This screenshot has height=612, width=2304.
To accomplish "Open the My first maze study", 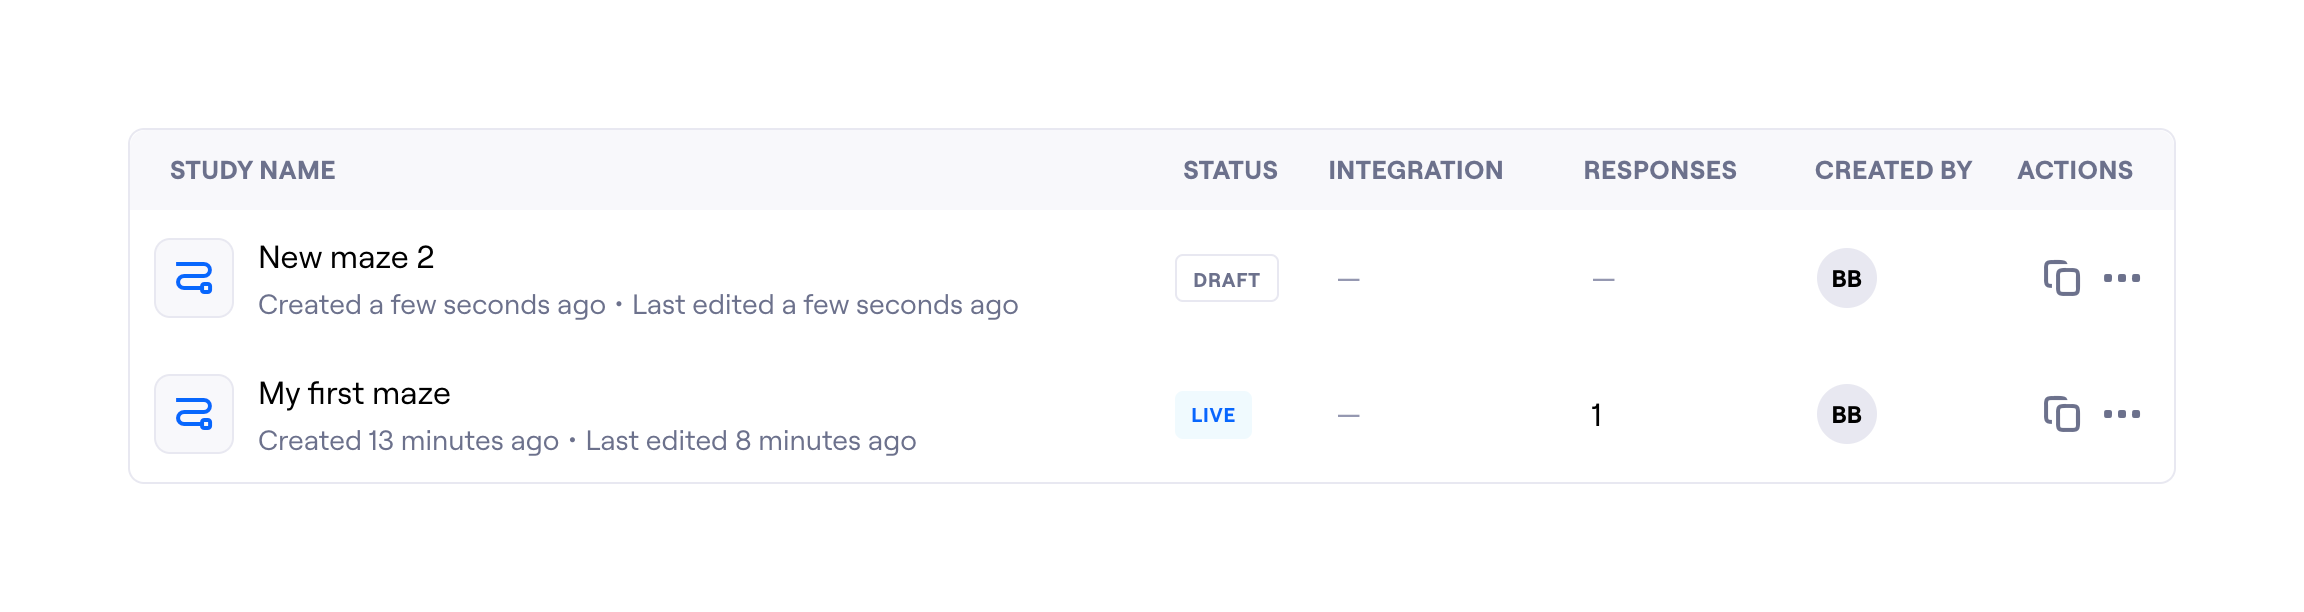I will click(x=354, y=394).
